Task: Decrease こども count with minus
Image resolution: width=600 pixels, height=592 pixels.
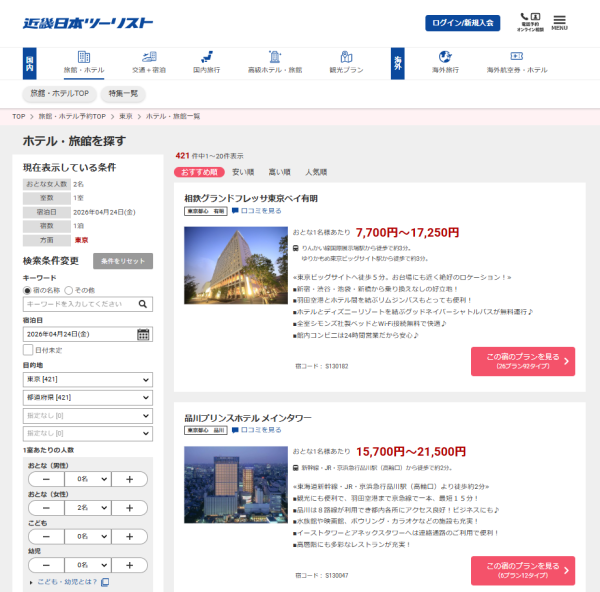Action: pyautogui.click(x=46, y=537)
